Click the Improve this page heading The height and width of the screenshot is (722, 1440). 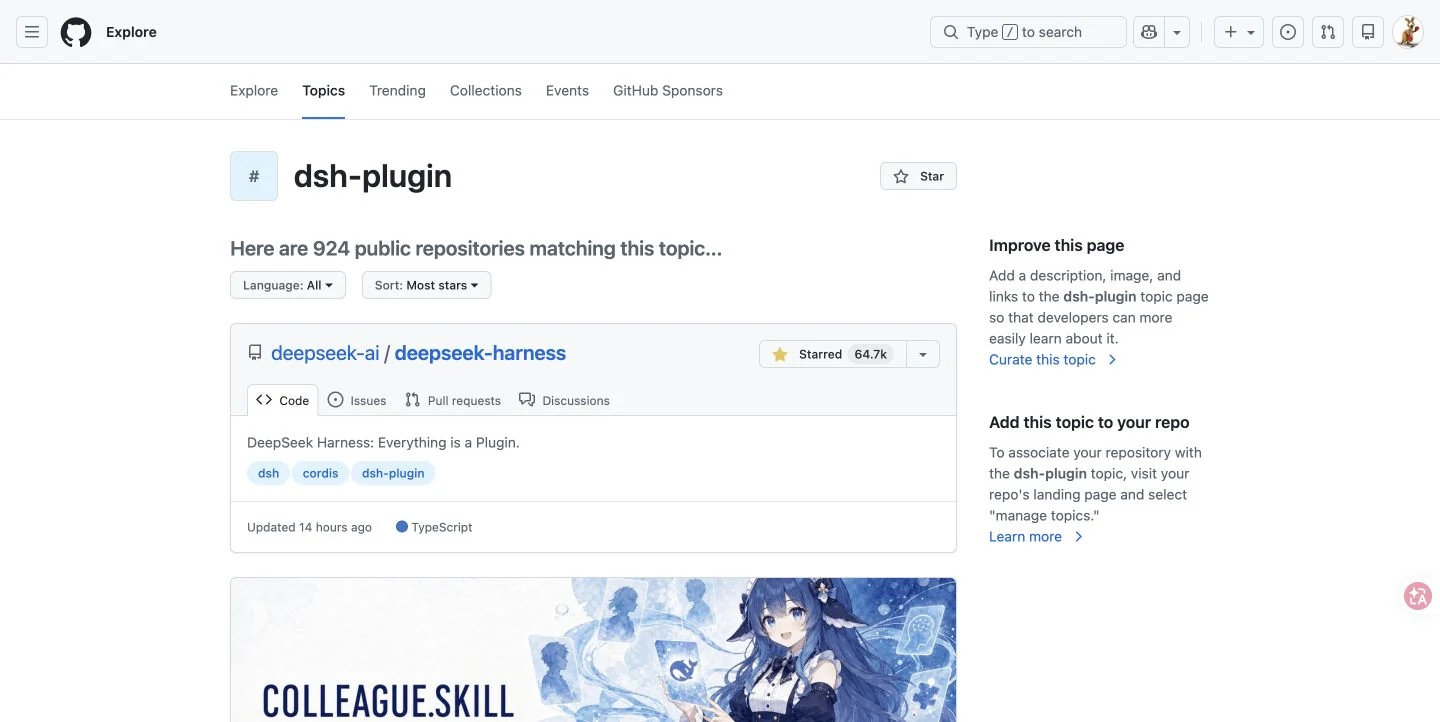[x=1056, y=245]
